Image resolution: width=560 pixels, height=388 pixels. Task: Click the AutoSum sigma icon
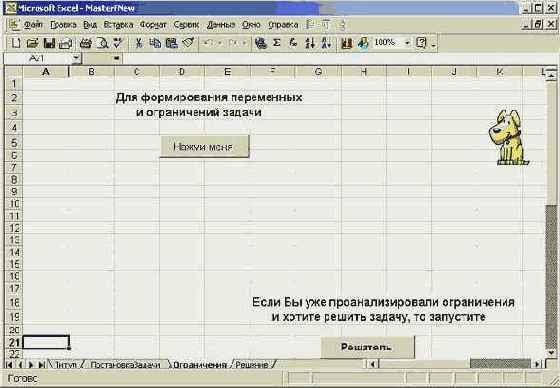(x=276, y=43)
